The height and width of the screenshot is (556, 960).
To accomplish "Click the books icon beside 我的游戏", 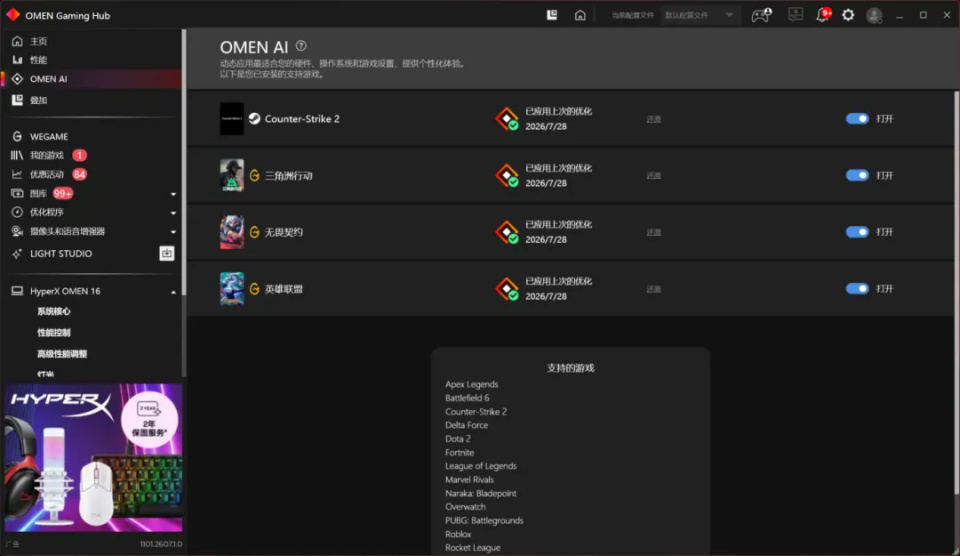I will coord(17,156).
